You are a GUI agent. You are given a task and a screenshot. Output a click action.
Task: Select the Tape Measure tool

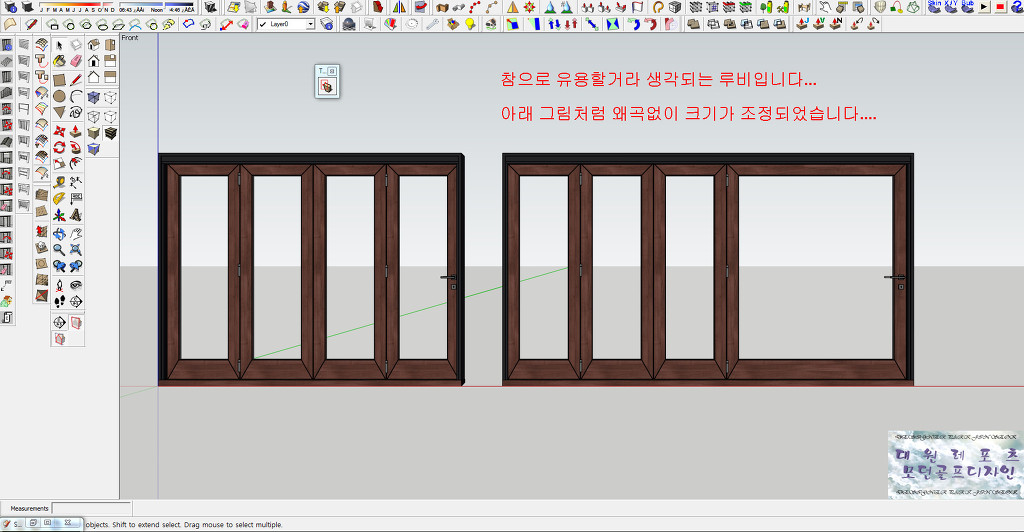click(x=59, y=182)
